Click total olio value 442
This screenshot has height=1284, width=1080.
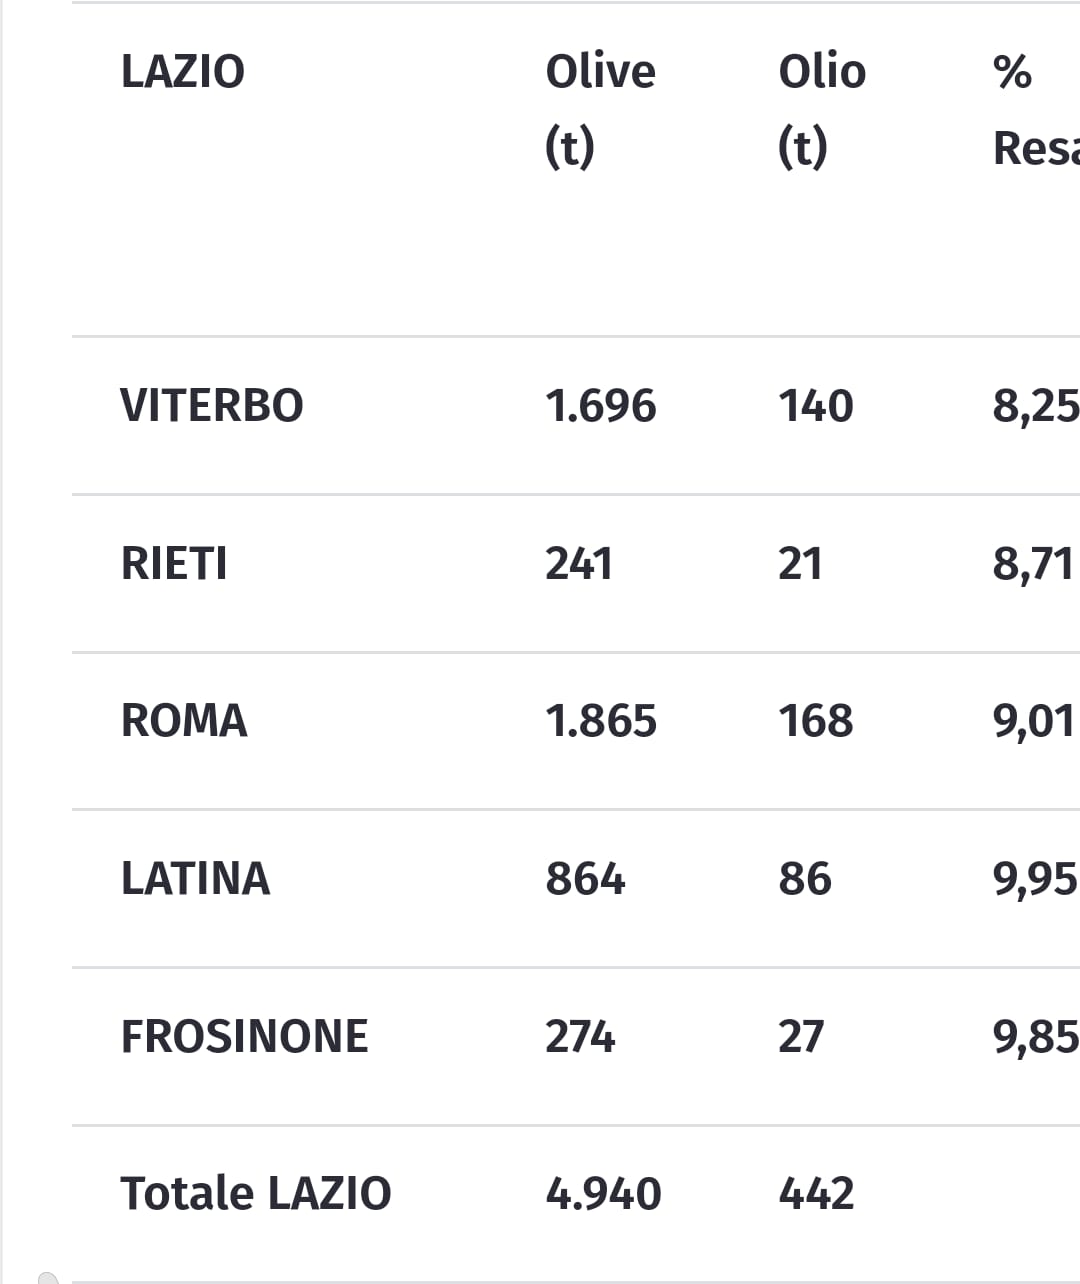(816, 1194)
